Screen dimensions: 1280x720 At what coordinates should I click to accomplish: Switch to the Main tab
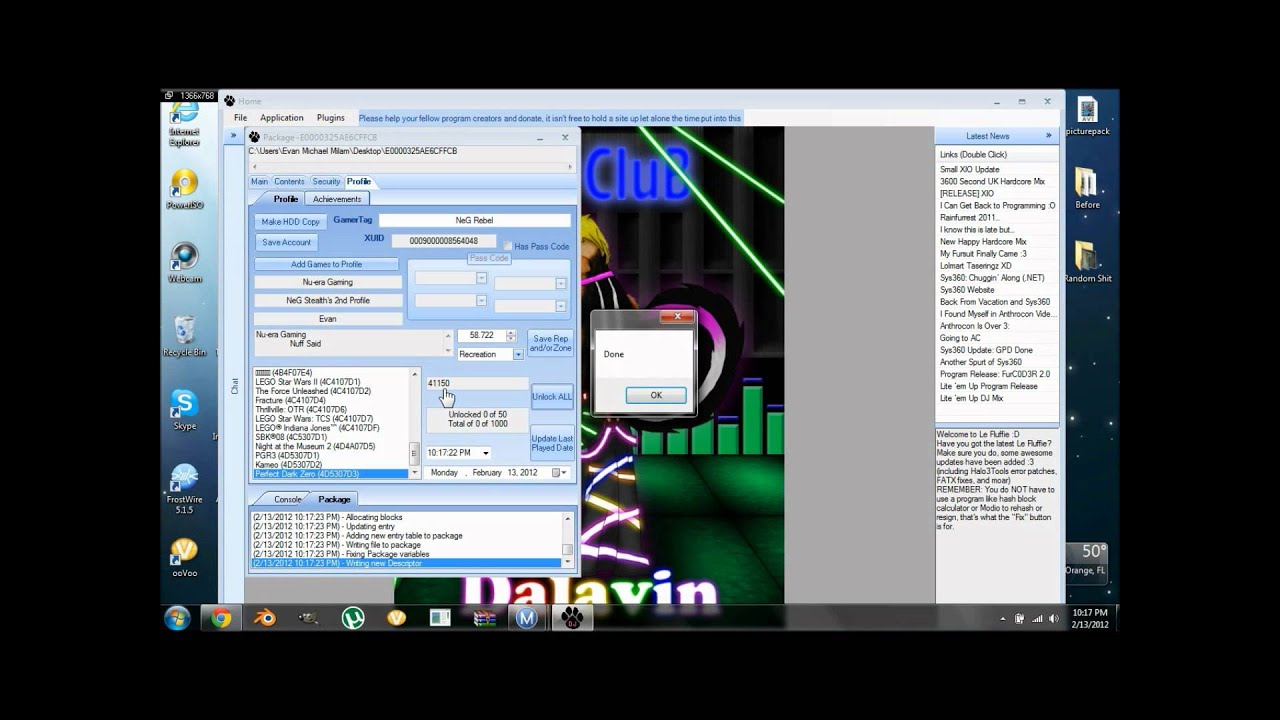click(259, 182)
